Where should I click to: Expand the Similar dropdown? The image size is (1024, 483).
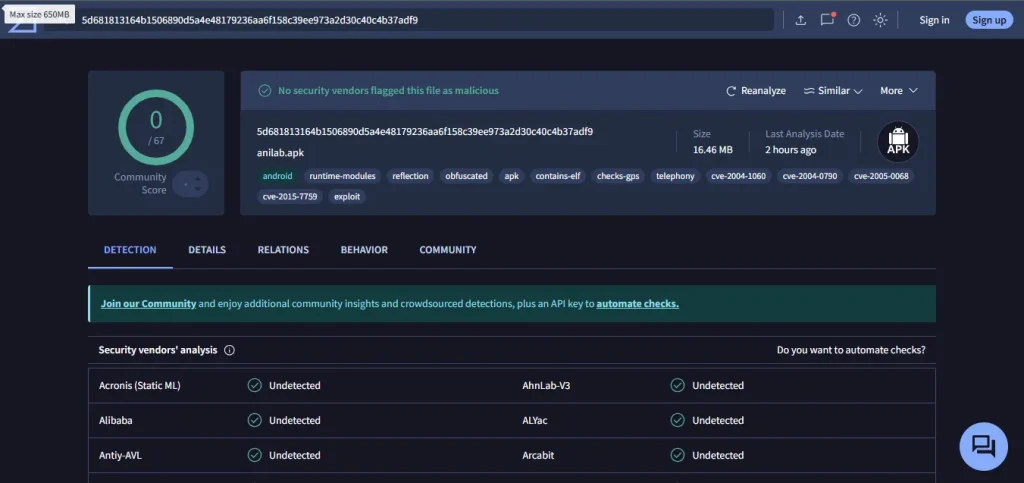pyautogui.click(x=833, y=91)
